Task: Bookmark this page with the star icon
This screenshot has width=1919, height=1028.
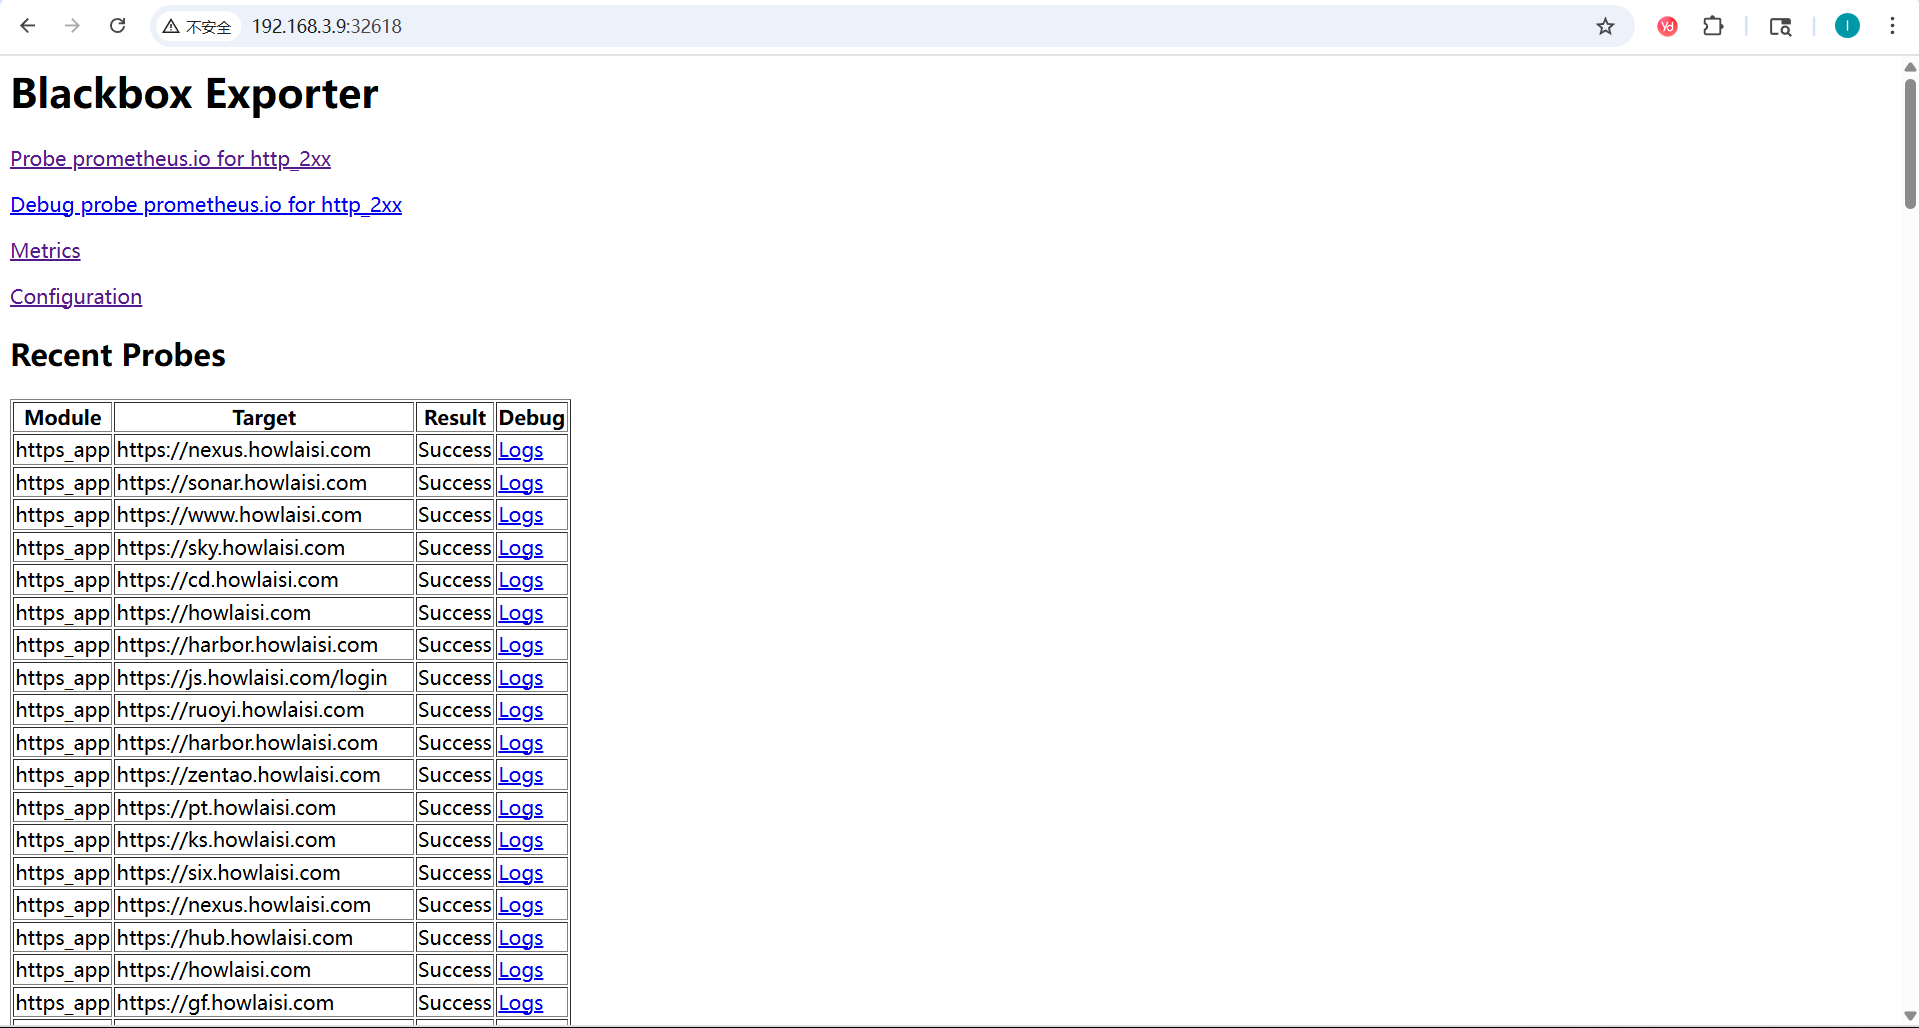Action: (1605, 27)
